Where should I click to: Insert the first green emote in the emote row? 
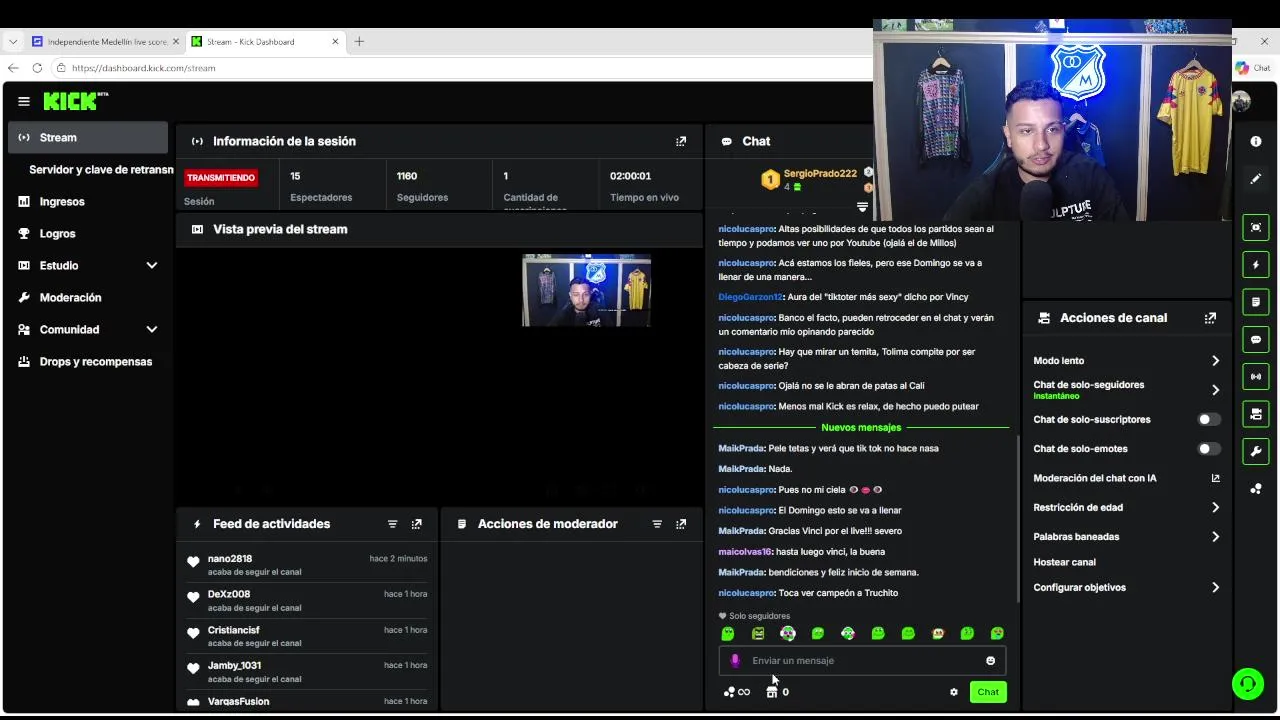(x=727, y=633)
